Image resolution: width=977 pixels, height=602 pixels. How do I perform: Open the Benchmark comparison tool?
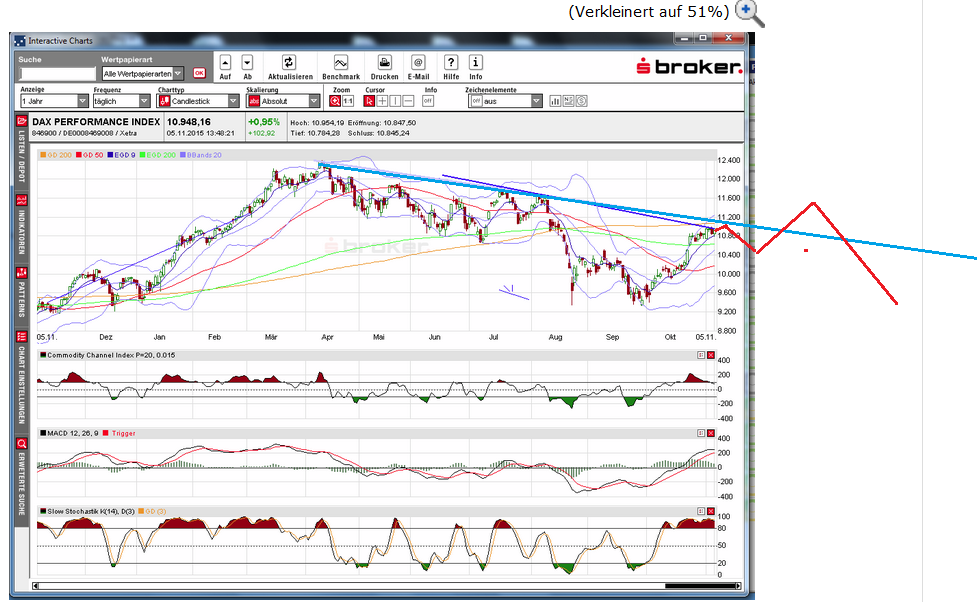[341, 62]
